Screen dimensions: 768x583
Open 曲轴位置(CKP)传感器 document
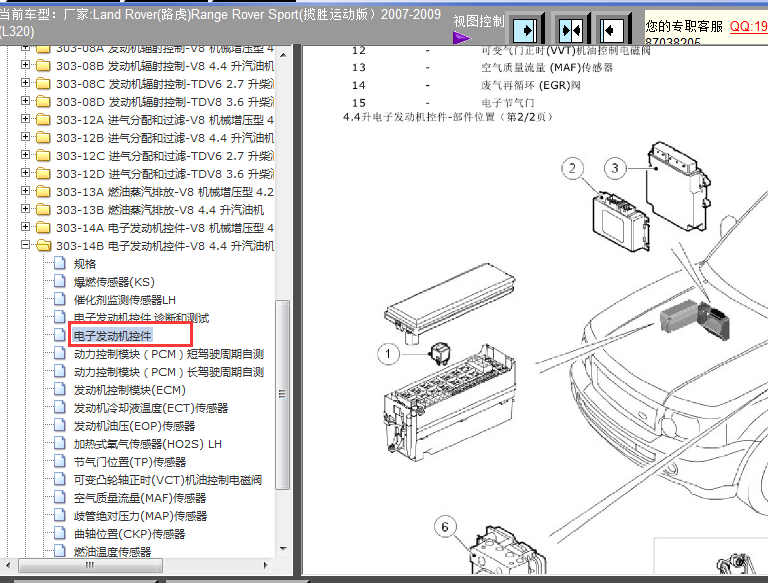coord(129,534)
